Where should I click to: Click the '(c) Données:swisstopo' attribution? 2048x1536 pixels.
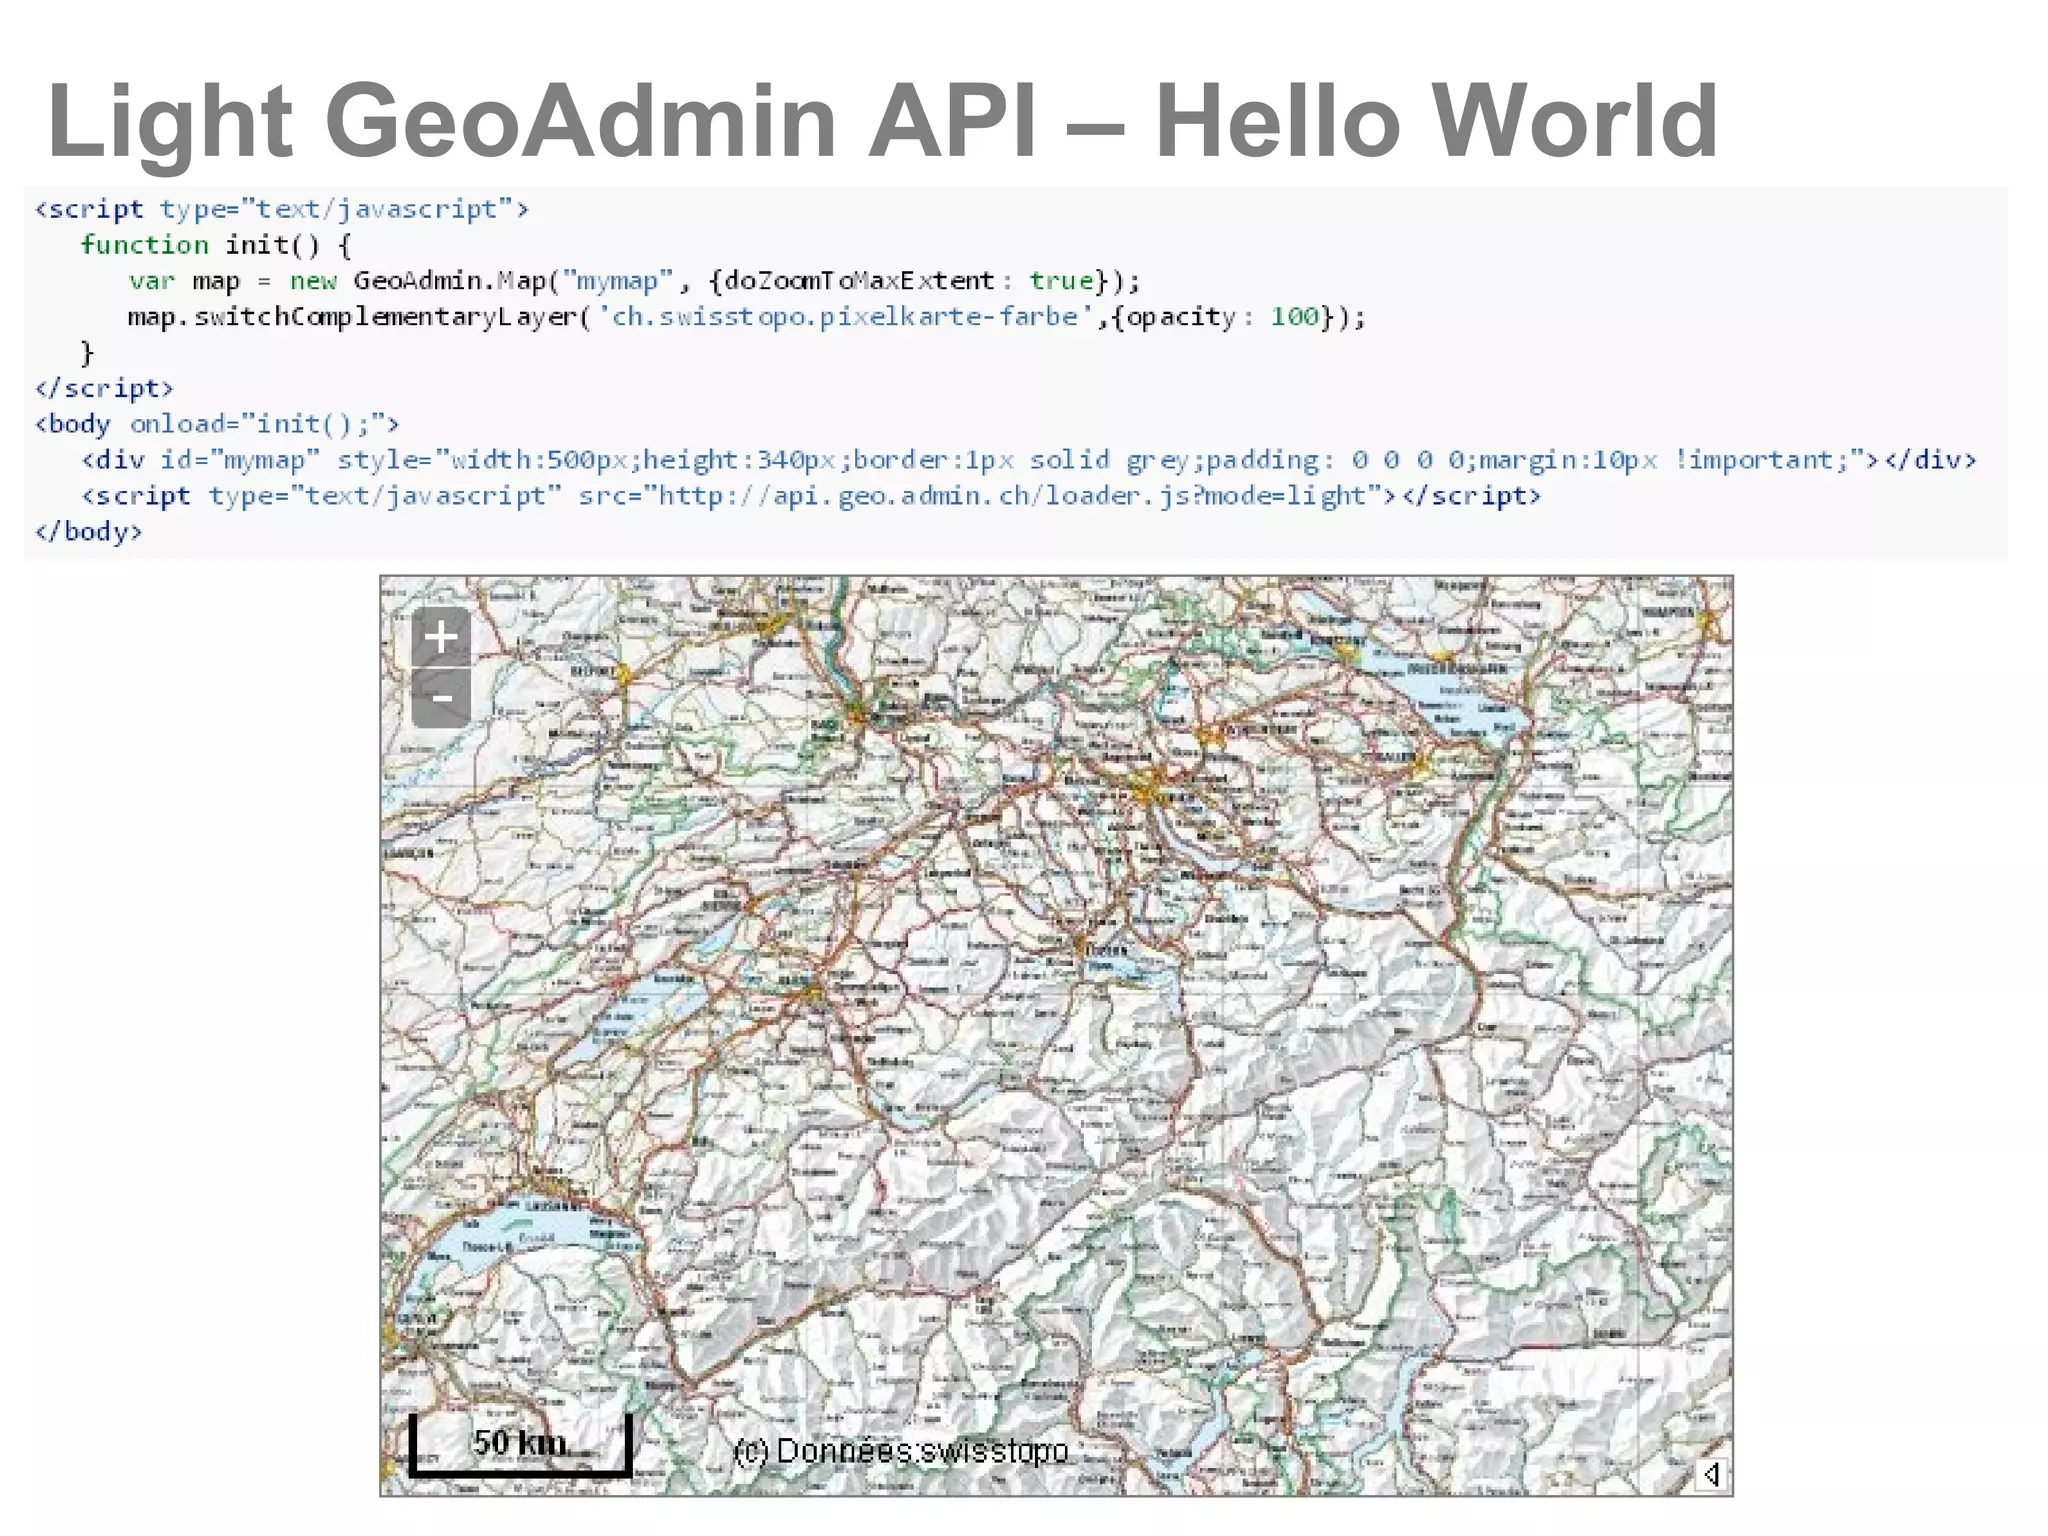901,1451
